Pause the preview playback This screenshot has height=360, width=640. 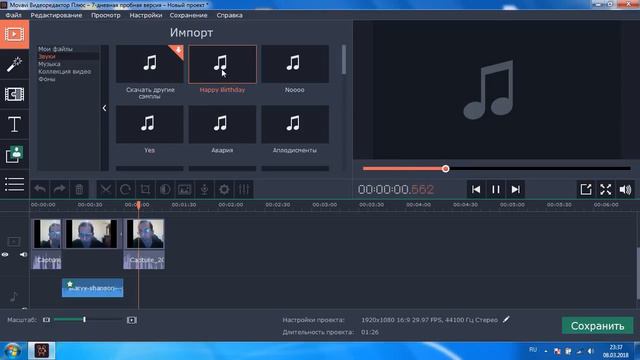(496, 189)
